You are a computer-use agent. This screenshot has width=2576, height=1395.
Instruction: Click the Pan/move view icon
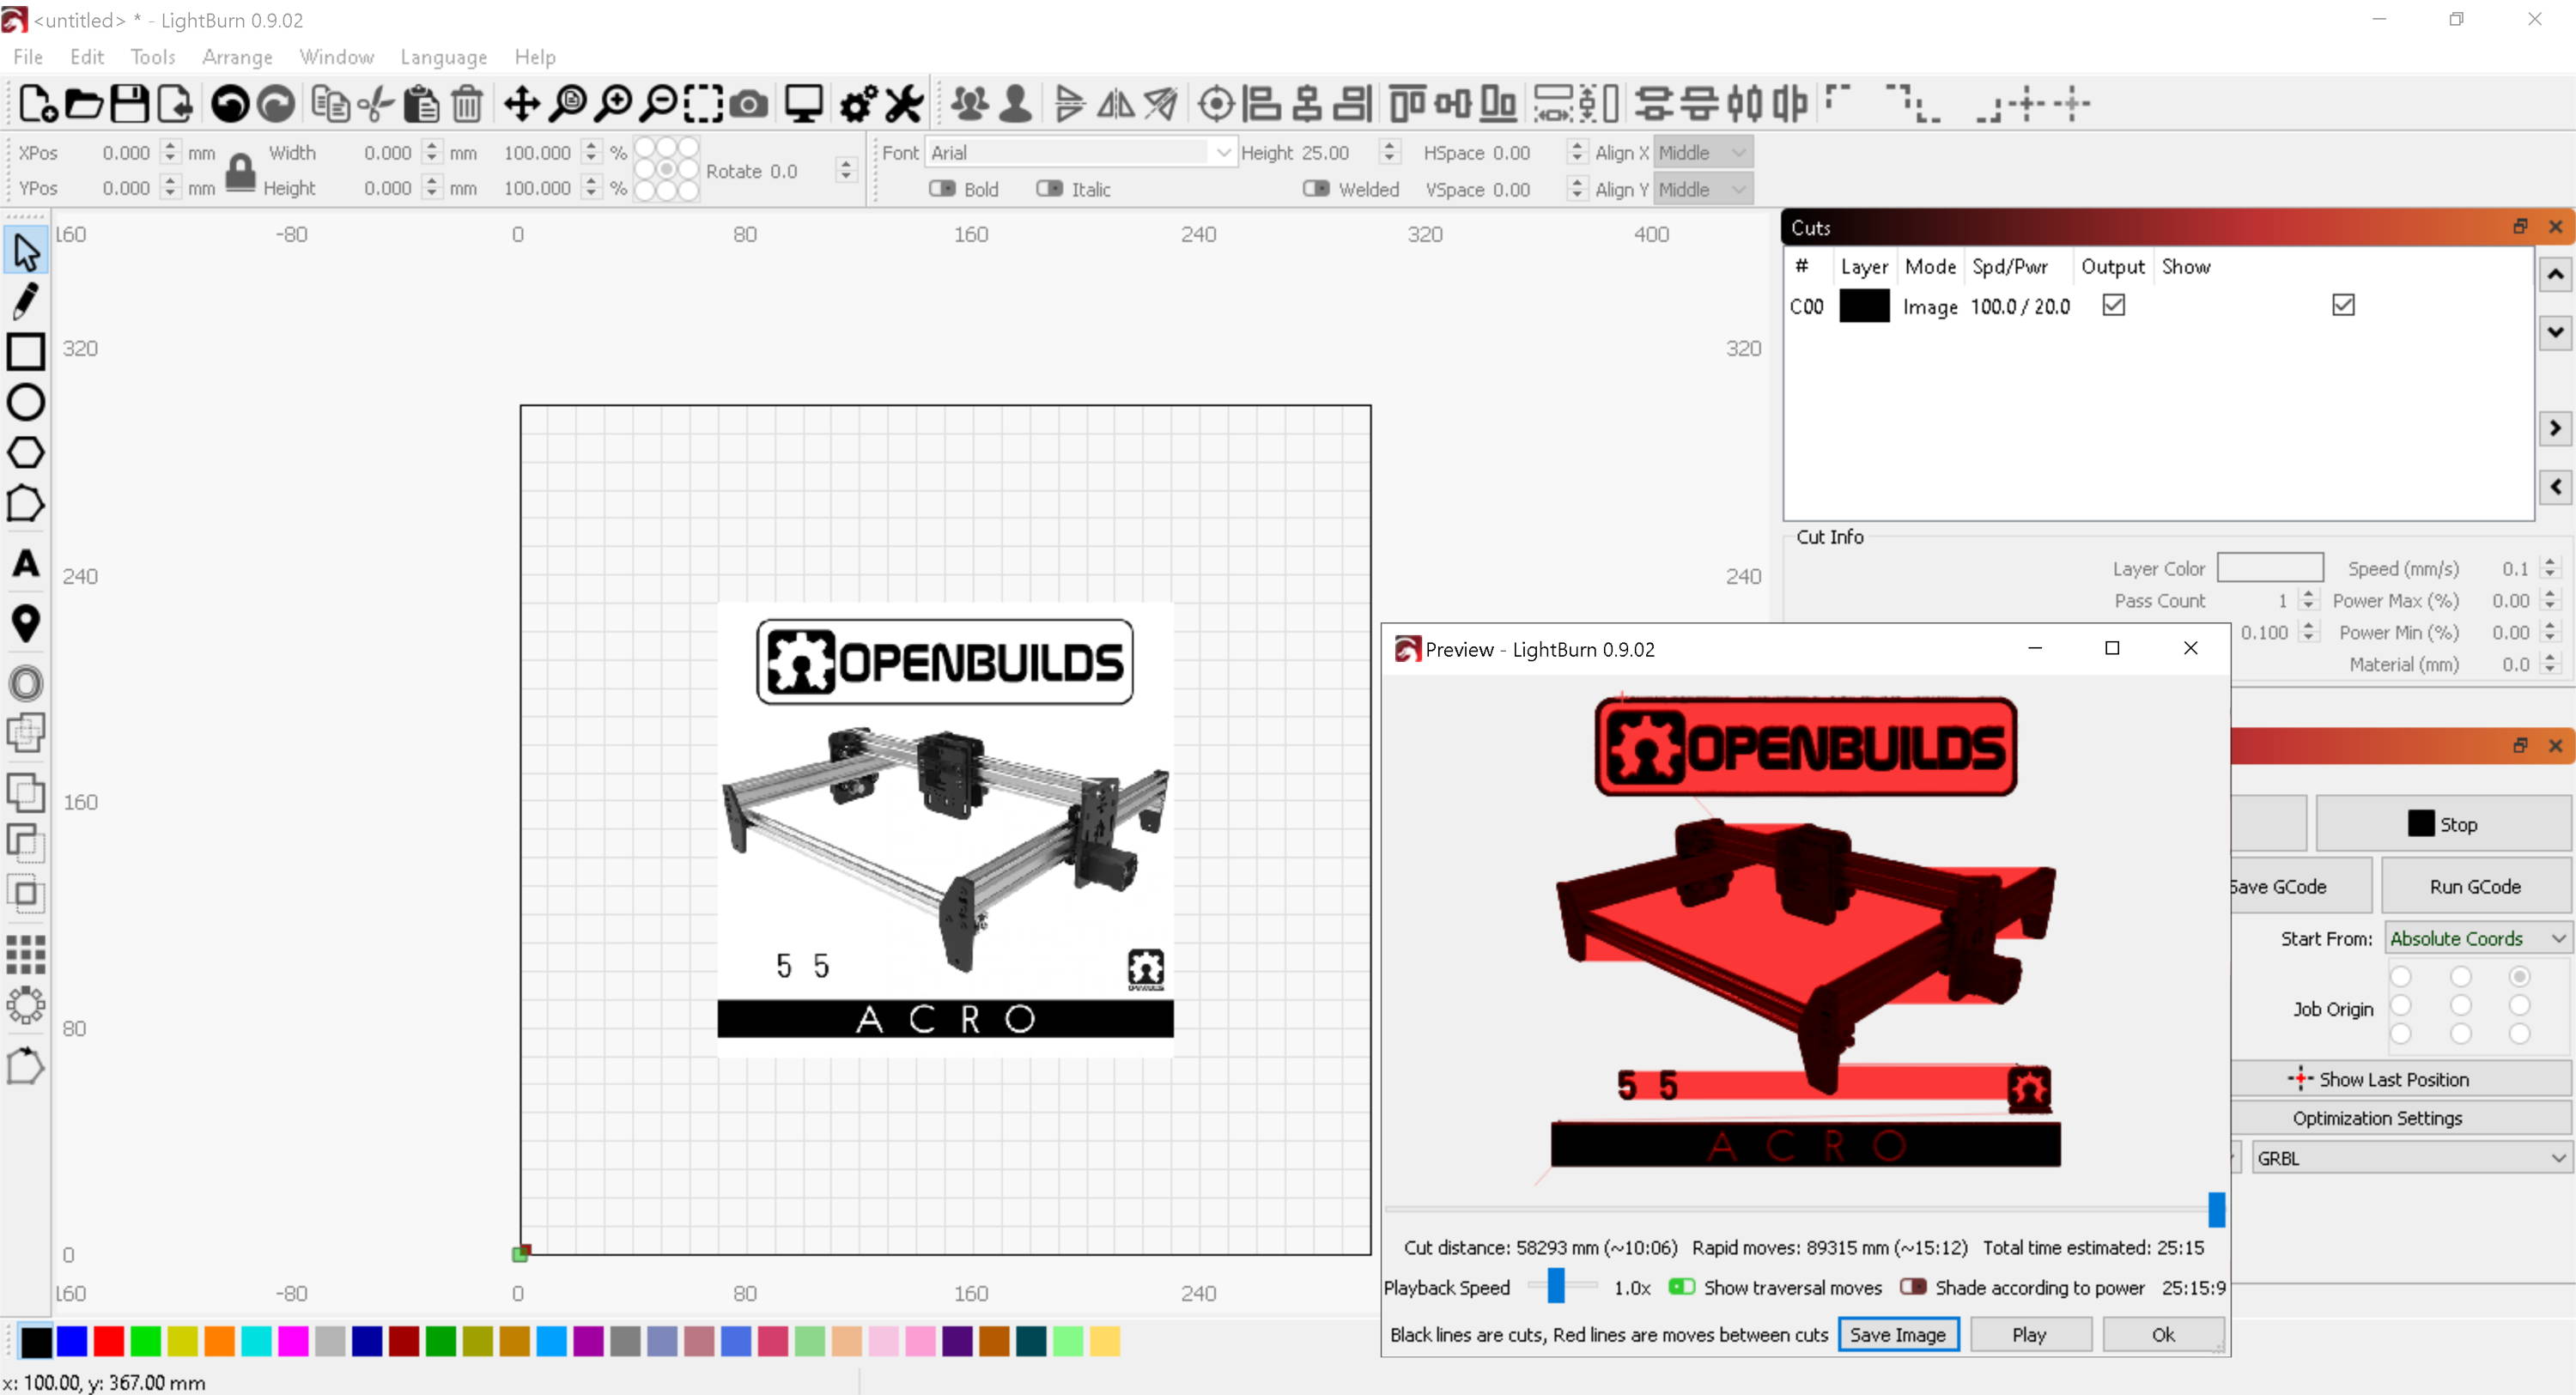tap(522, 103)
